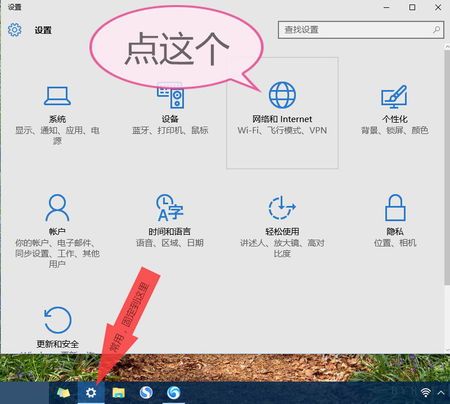Screen dimensions: 450x404
Task: Click the '讲述人、放大镜、高对比度' description text
Action: click(282, 248)
